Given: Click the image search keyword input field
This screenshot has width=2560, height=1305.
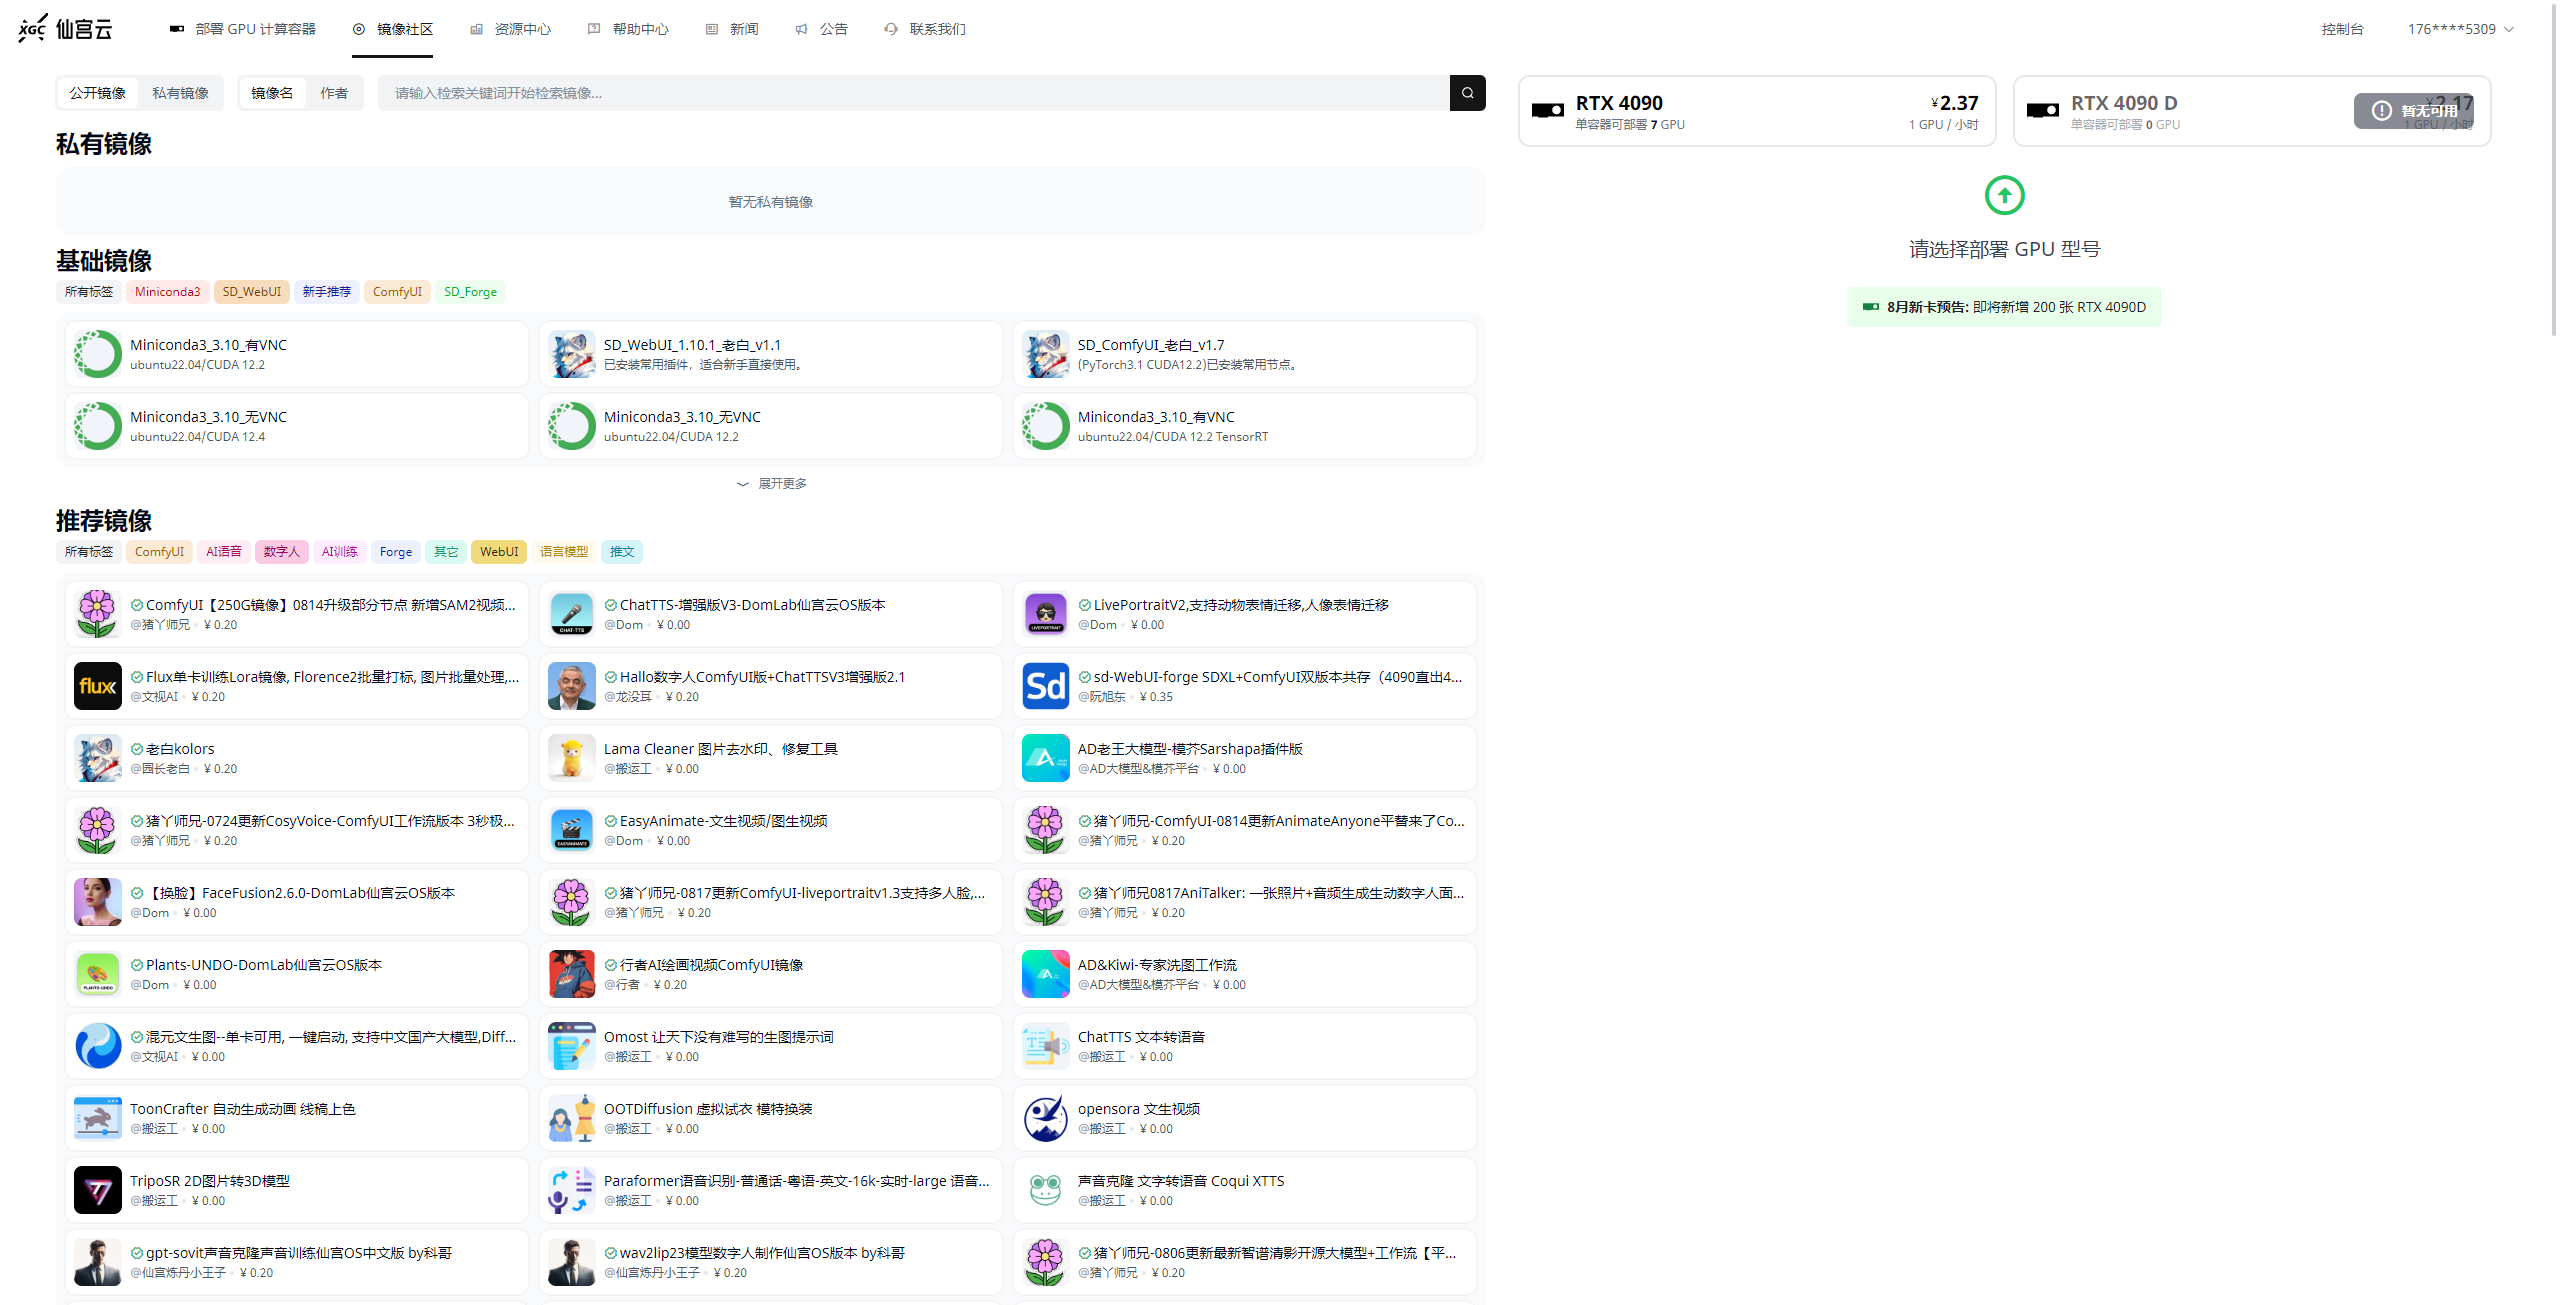Looking at the screenshot, I should [914, 93].
